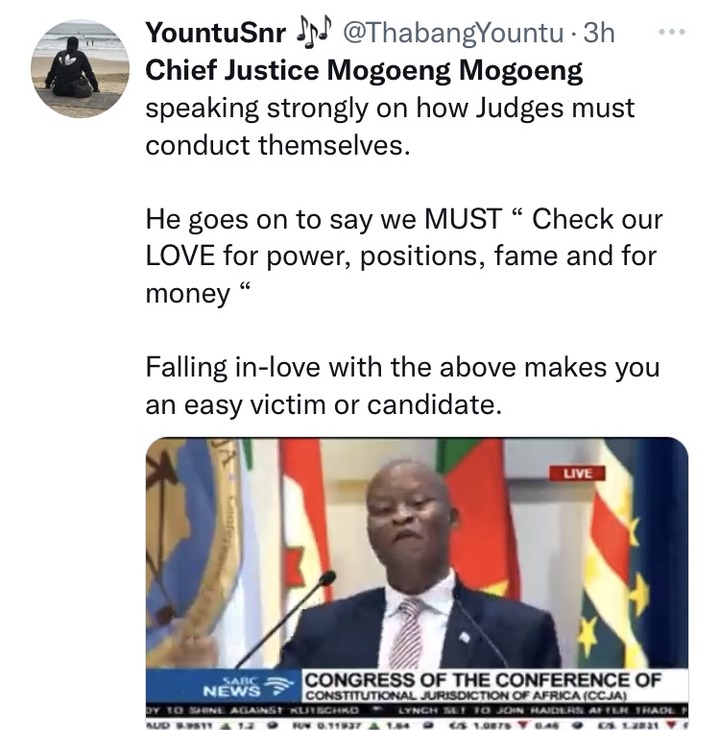The height and width of the screenshot is (730, 720).
Task: Click the YountuSnr display name
Action: click(x=215, y=33)
